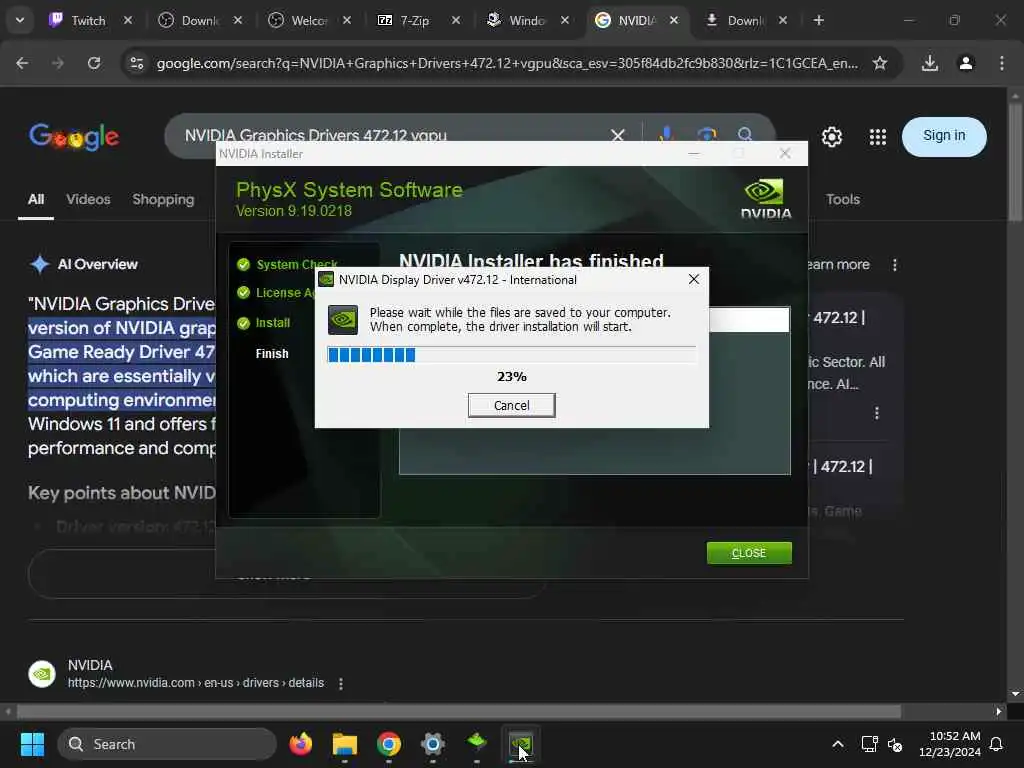Viewport: 1024px width, 768px height.
Task: Click the Chrome address bar URL
Action: pyautogui.click(x=507, y=63)
